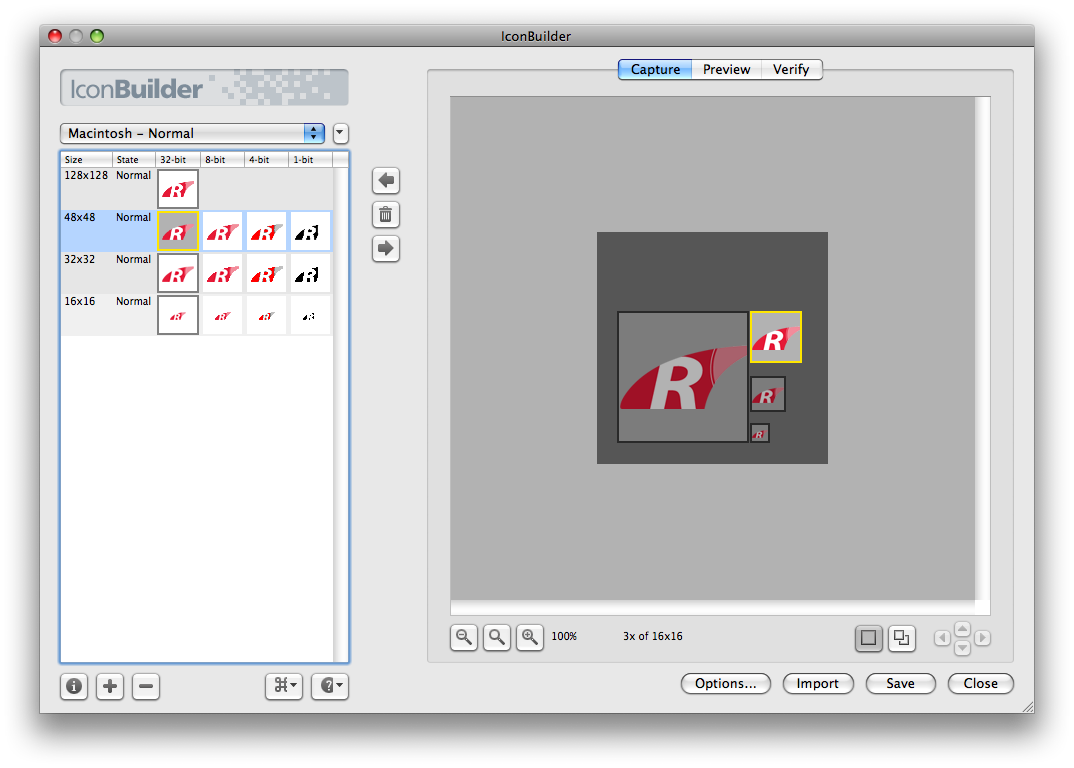Click the 8-bit column header
The image size is (1074, 768).
(x=223, y=160)
